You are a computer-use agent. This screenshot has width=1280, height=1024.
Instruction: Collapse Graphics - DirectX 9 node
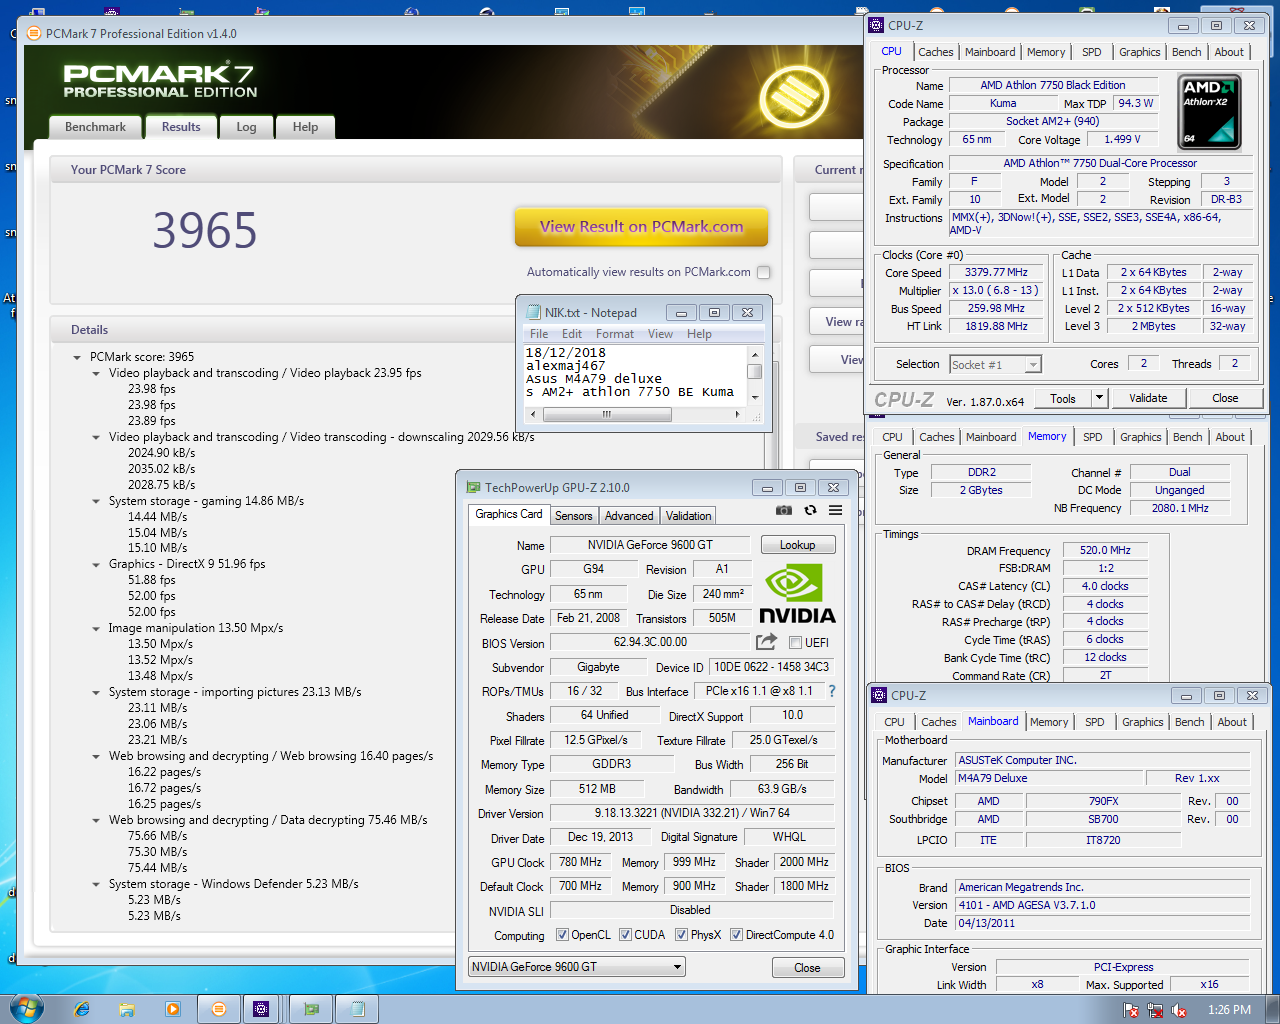(96, 565)
